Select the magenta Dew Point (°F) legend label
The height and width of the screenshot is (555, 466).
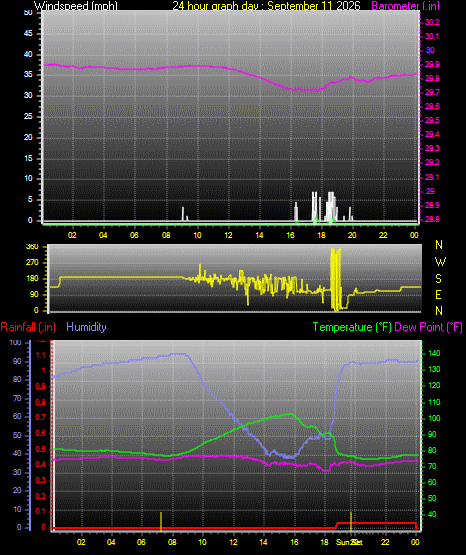[x=428, y=327]
